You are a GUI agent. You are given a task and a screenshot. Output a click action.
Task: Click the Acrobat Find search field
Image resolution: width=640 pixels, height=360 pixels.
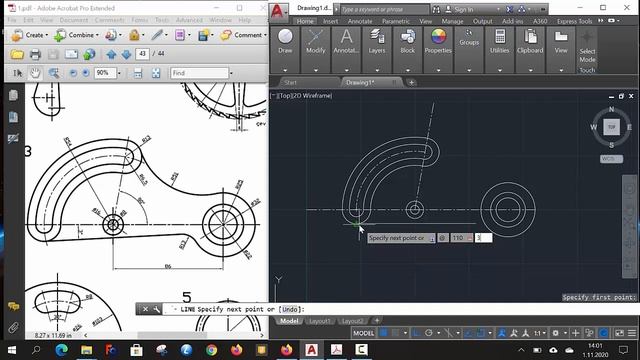pos(199,73)
